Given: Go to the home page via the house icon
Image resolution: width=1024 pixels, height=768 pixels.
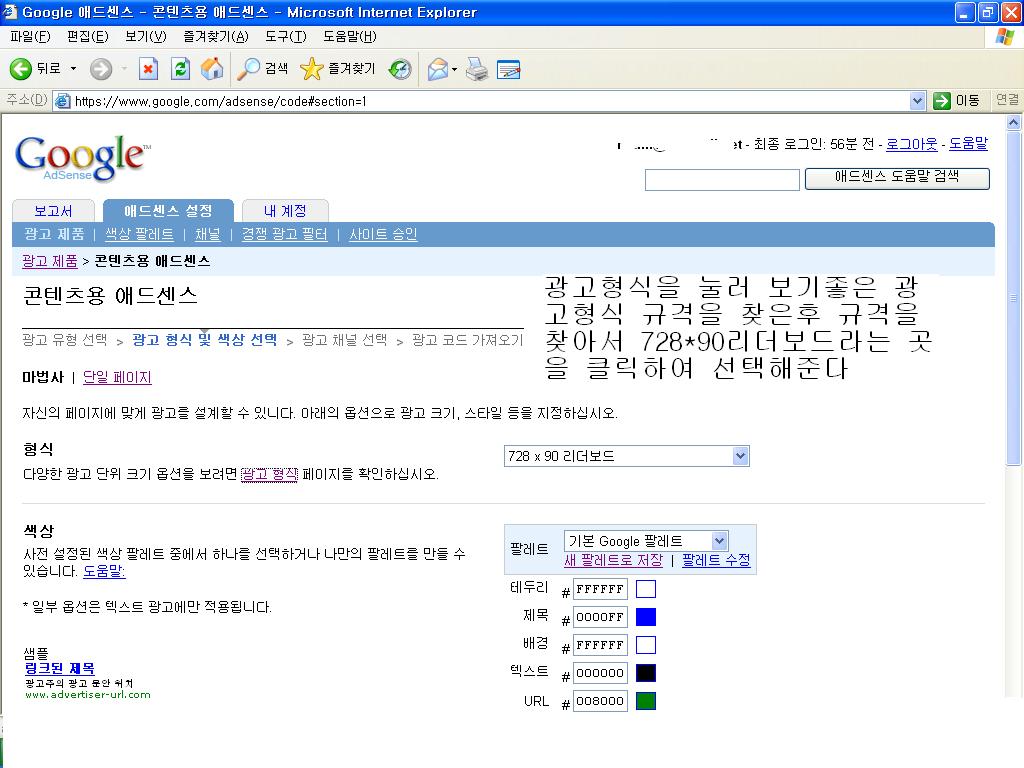Looking at the screenshot, I should click(x=212, y=69).
